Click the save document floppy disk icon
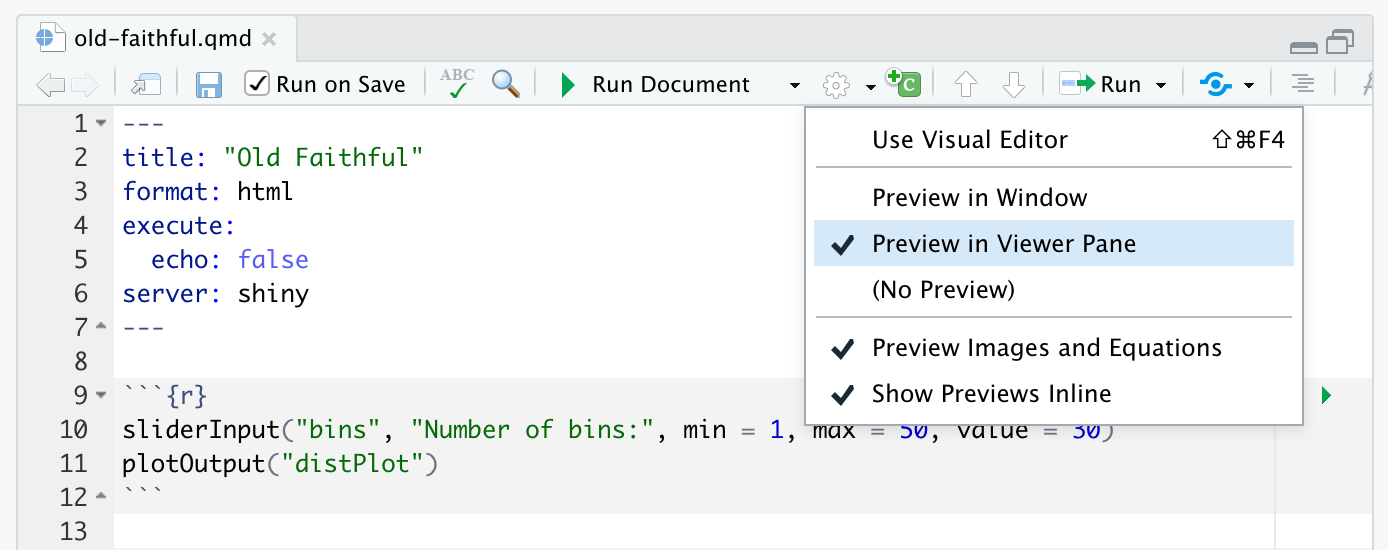 click(x=208, y=85)
